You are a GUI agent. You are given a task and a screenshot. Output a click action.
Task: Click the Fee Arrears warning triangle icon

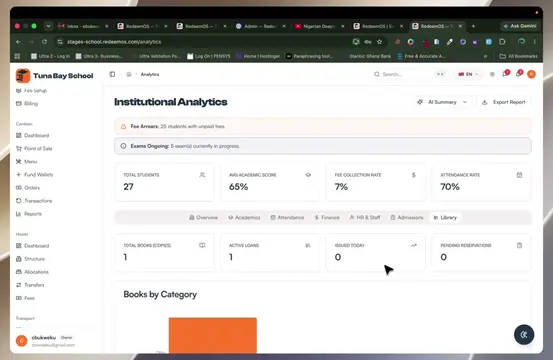(123, 126)
